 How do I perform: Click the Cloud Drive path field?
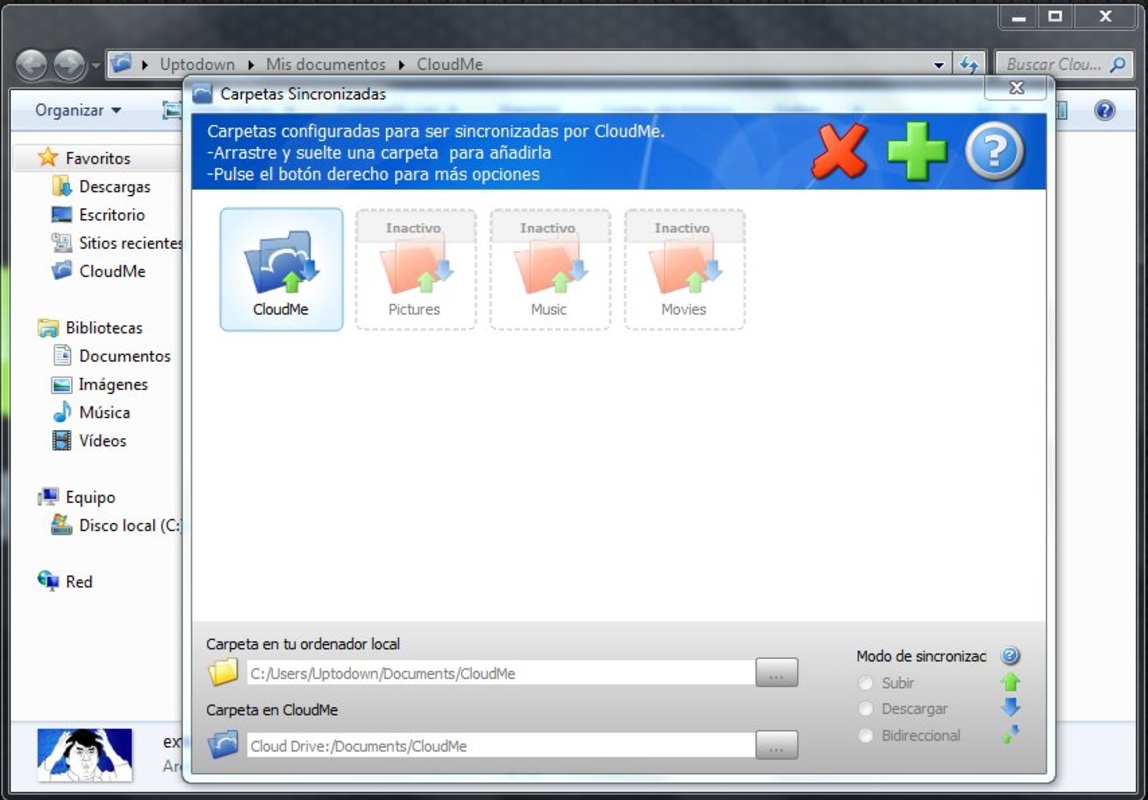click(501, 746)
